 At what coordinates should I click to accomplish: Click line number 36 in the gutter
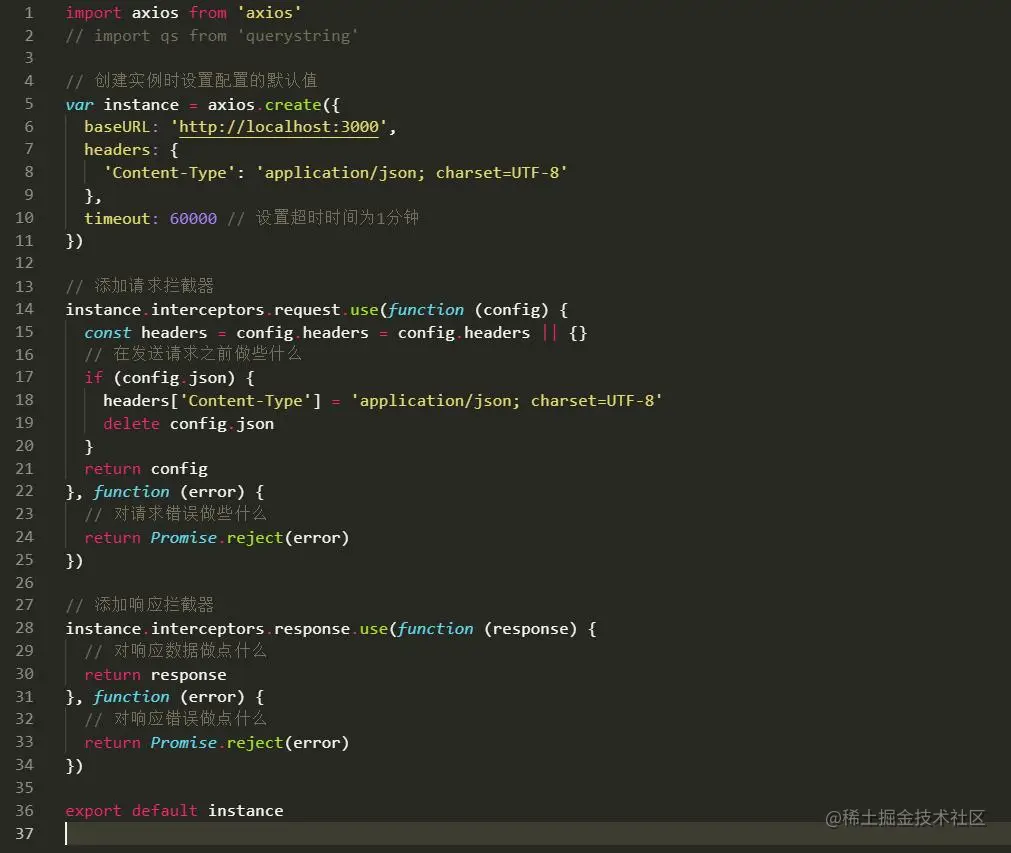(25, 810)
